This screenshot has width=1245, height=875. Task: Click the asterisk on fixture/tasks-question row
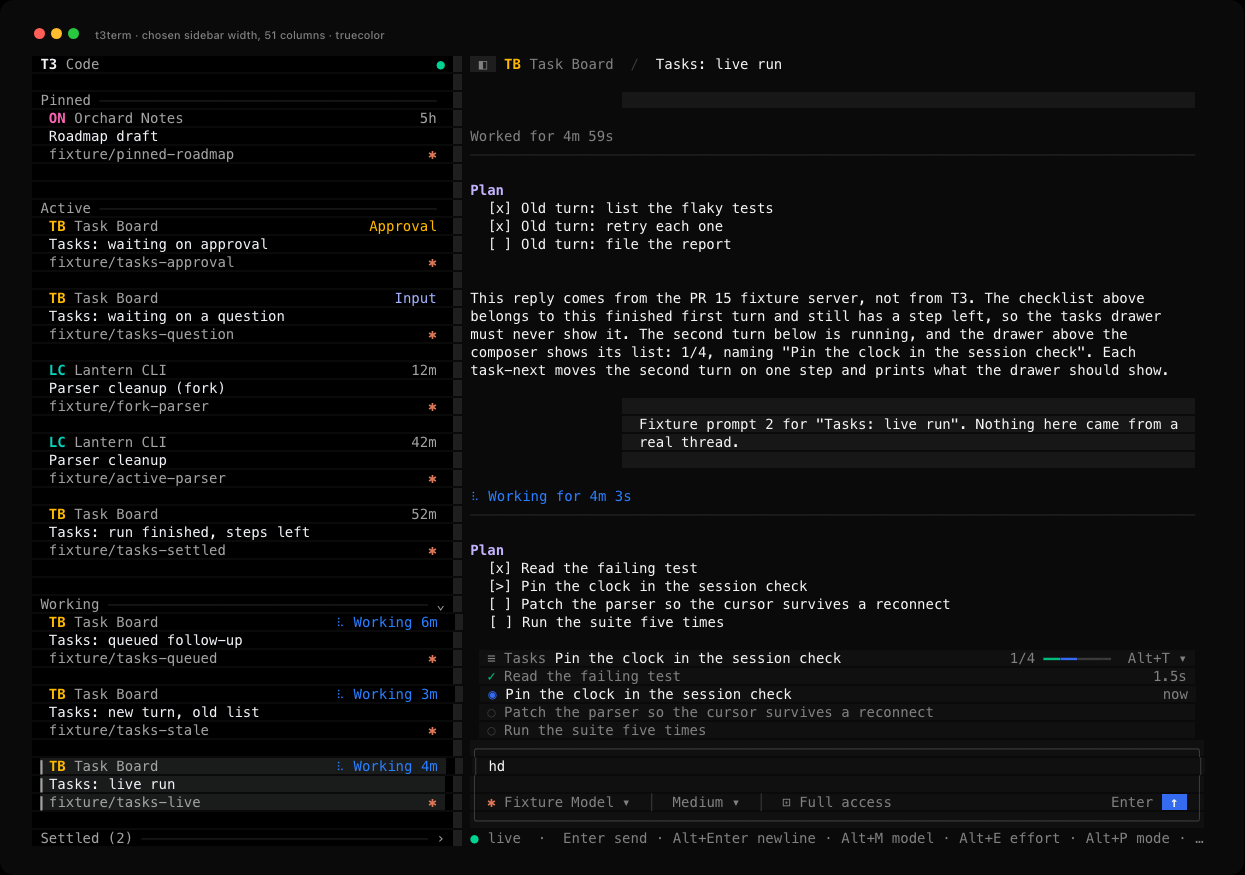click(433, 335)
